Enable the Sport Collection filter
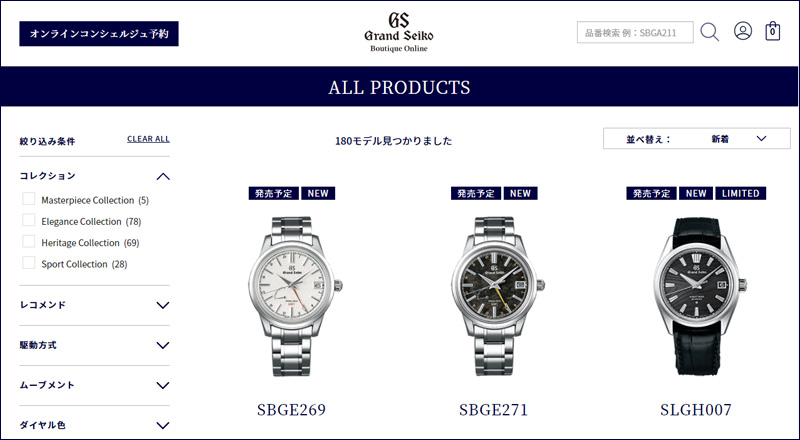Viewport: 800px width, 440px height. (x=29, y=263)
